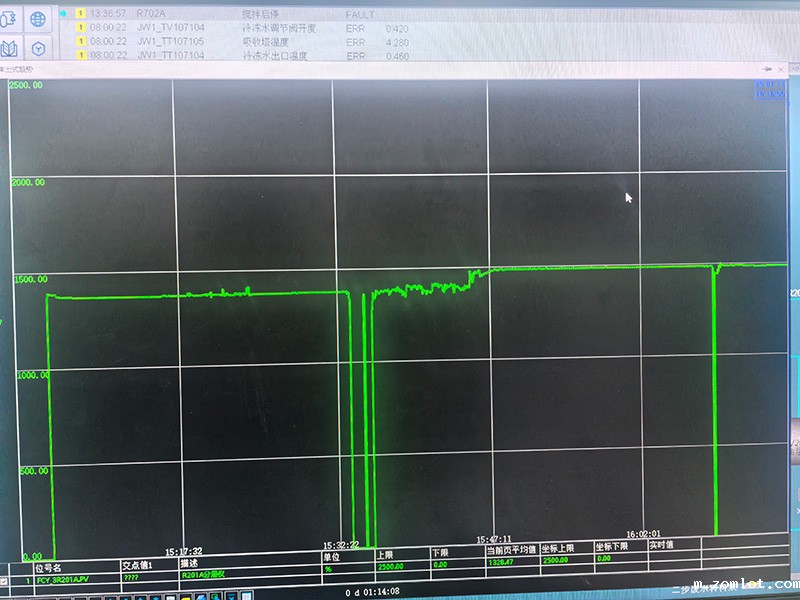Open the open-book icon in left panel
800x600 pixels.
(x=9, y=48)
